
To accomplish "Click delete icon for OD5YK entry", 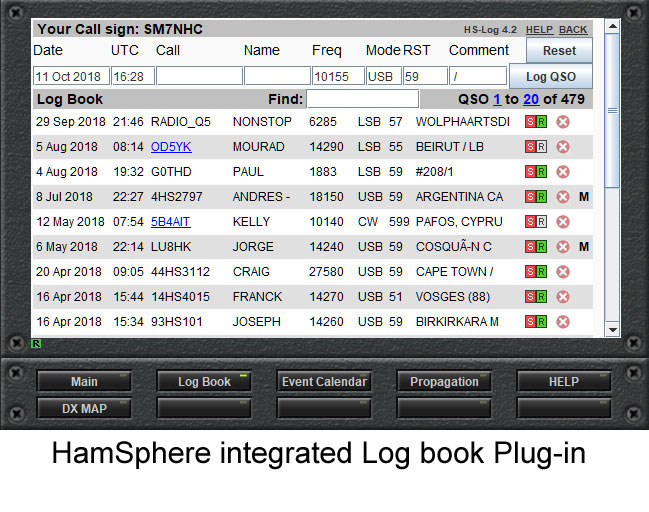I will (563, 147).
